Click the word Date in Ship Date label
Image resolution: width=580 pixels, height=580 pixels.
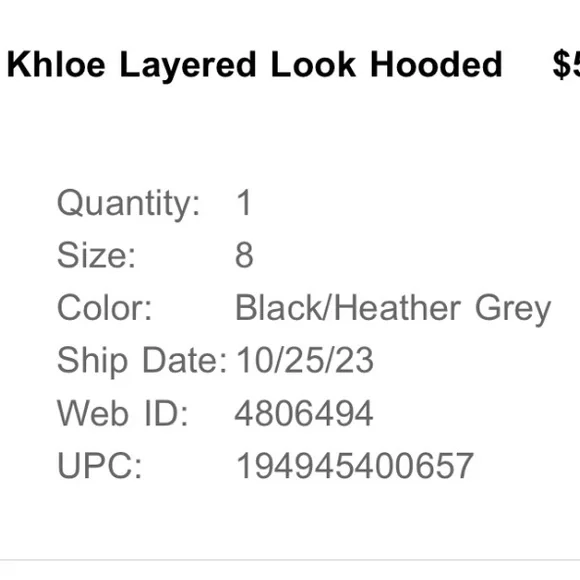pos(185,360)
